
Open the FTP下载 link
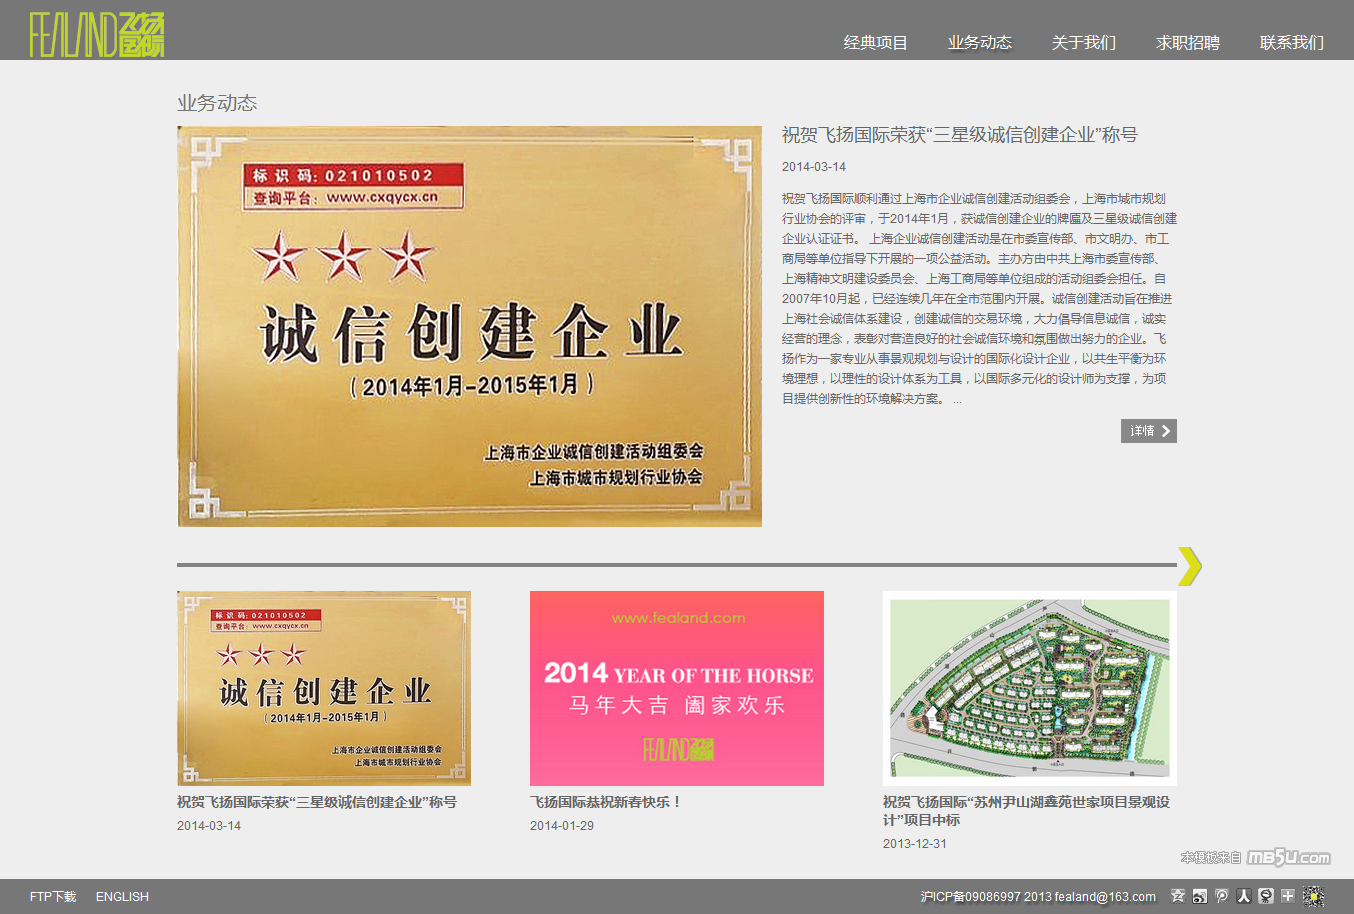point(53,896)
